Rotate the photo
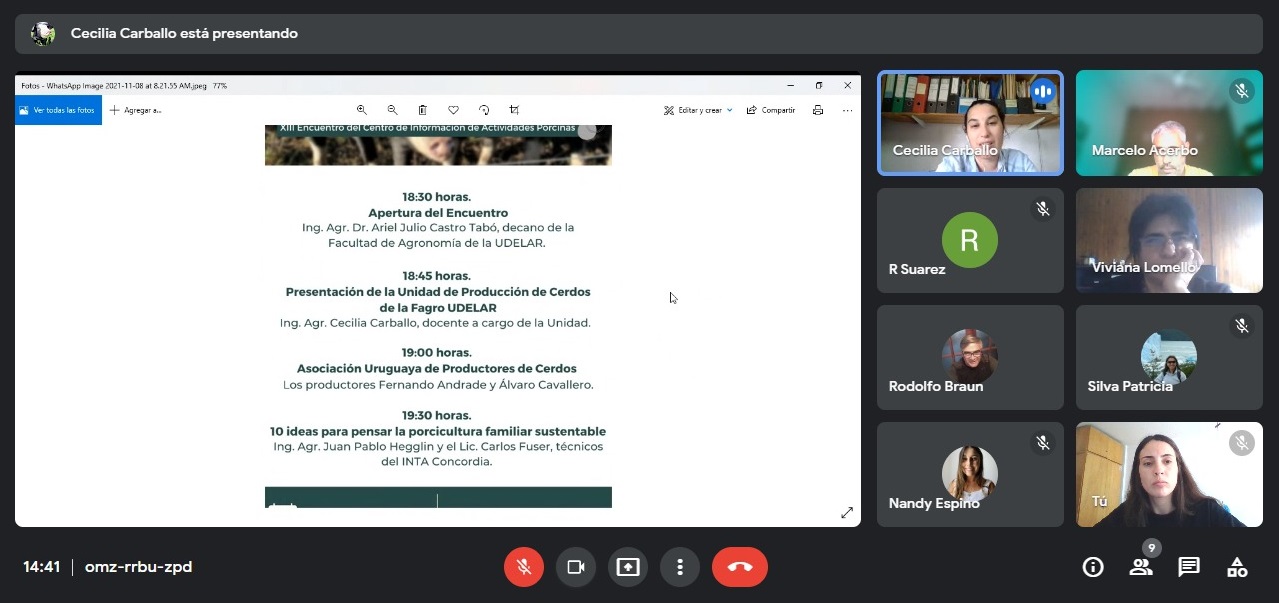Screen dimensions: 1279x603 pyautogui.click(x=484, y=110)
